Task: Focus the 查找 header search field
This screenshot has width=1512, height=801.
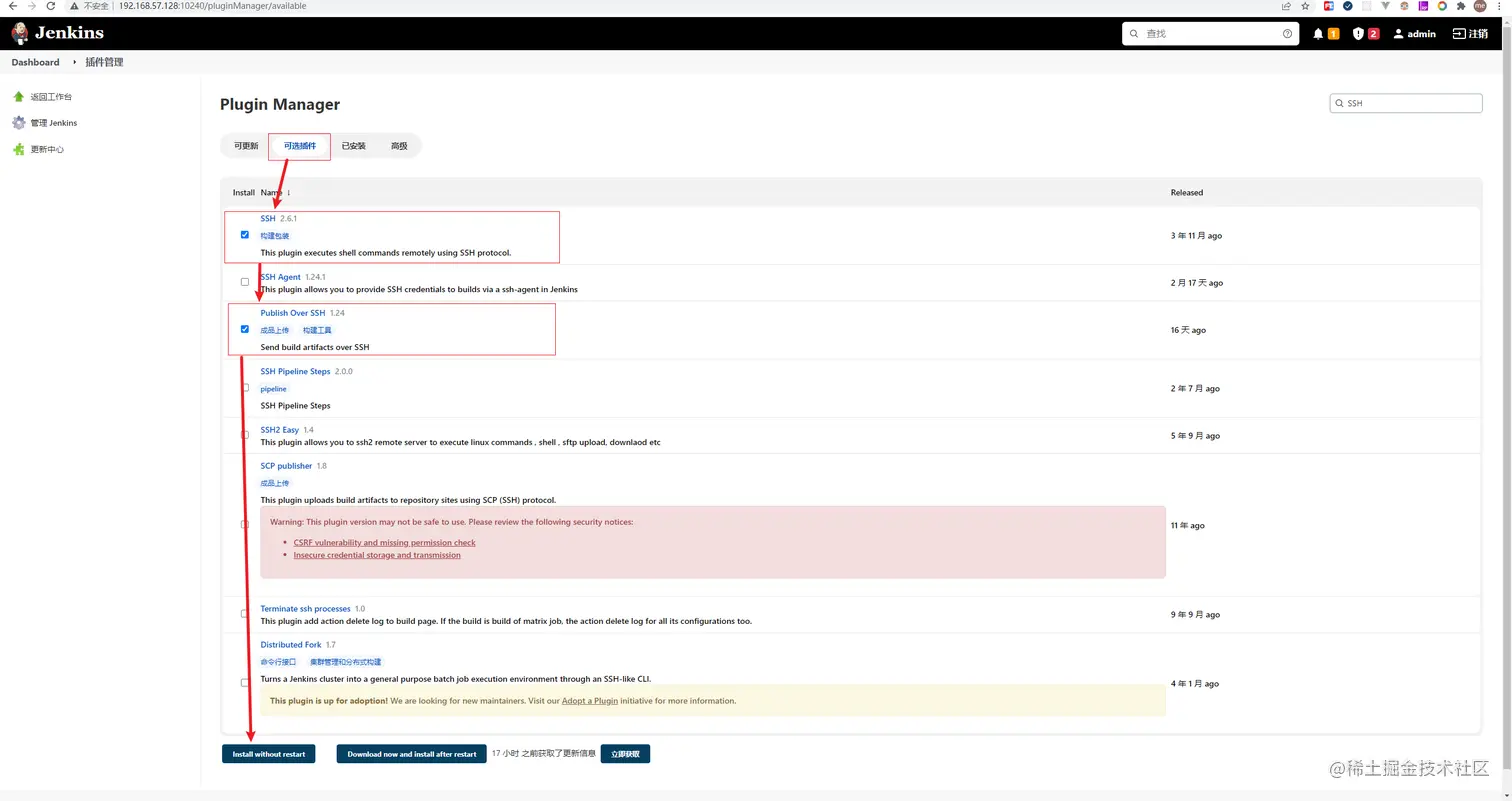Action: [1211, 34]
